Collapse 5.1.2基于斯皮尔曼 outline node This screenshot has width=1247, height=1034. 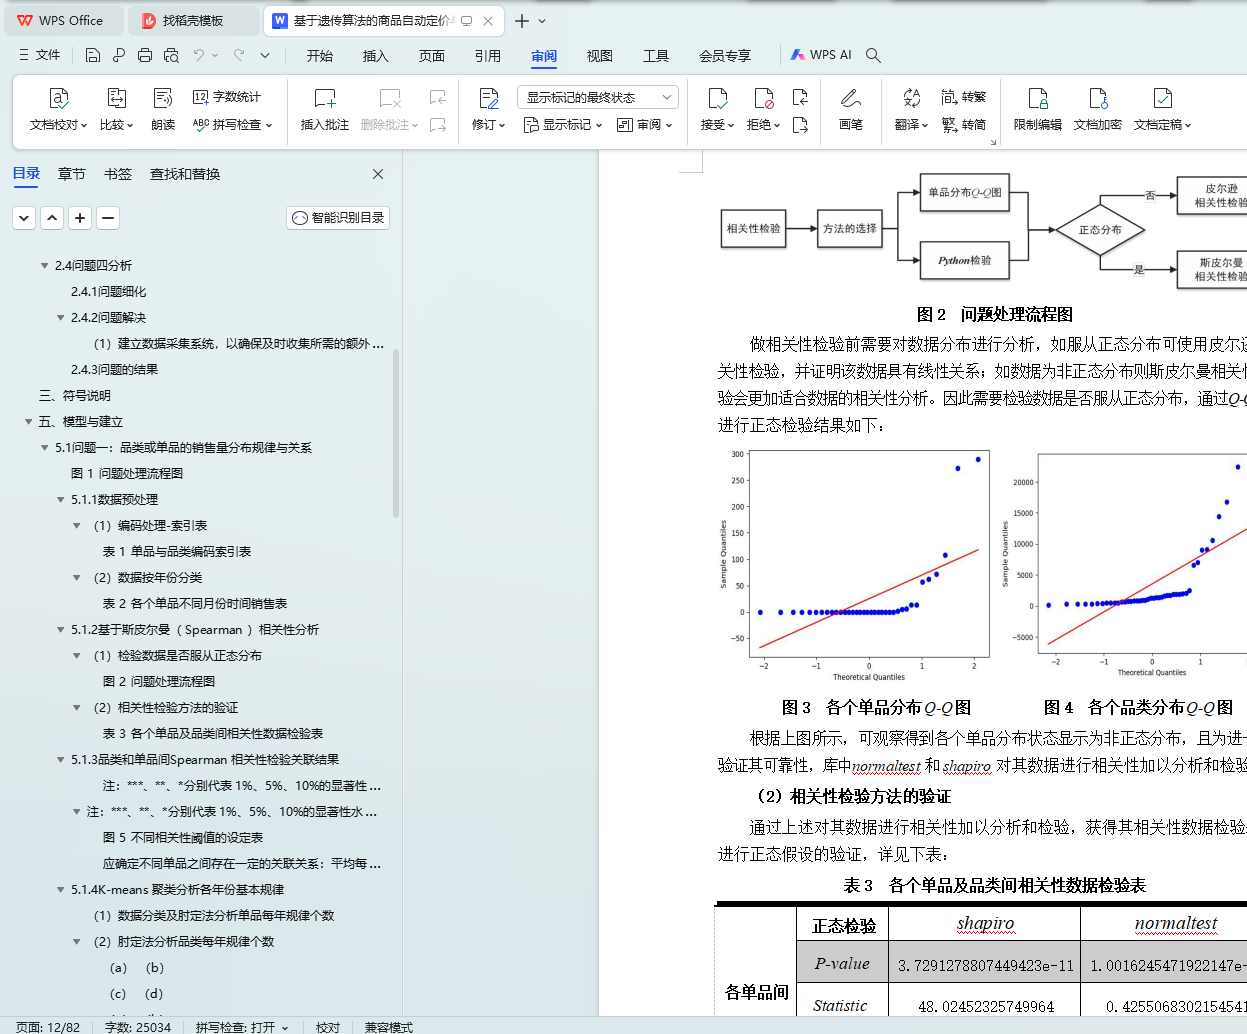(x=60, y=630)
